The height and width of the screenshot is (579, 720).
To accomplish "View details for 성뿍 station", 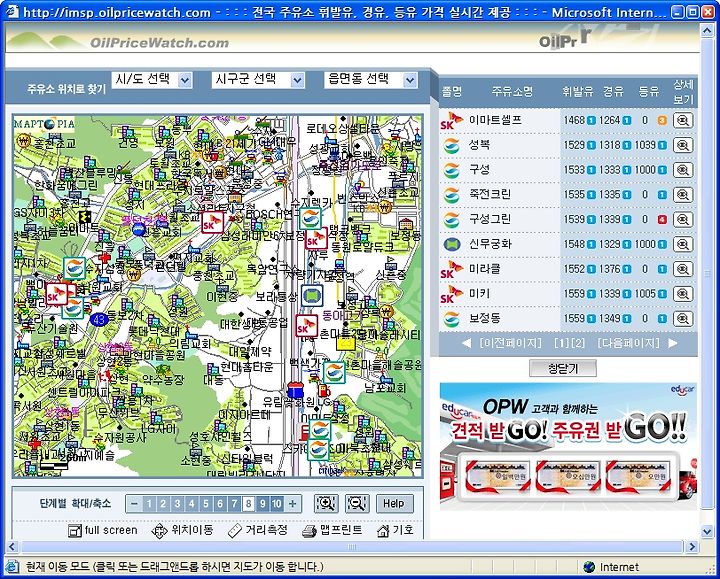I will tap(683, 146).
